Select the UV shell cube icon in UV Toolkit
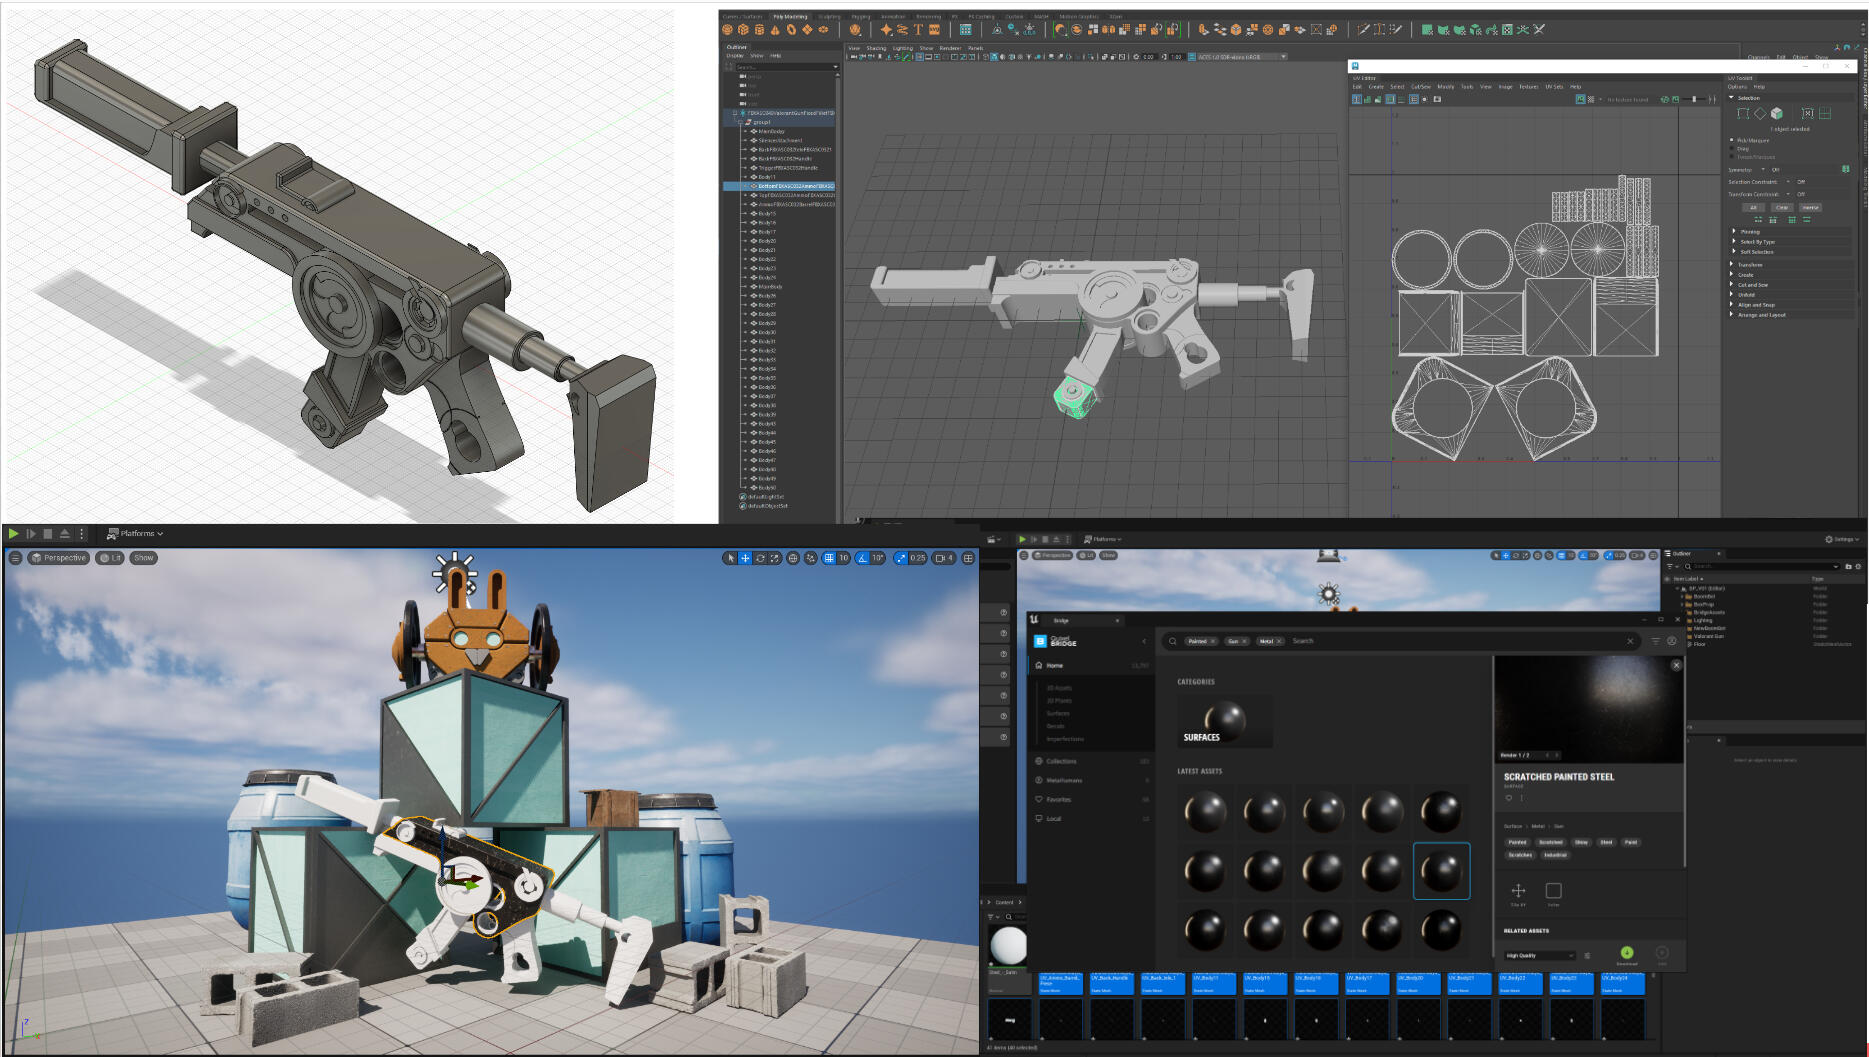 pyautogui.click(x=1777, y=114)
